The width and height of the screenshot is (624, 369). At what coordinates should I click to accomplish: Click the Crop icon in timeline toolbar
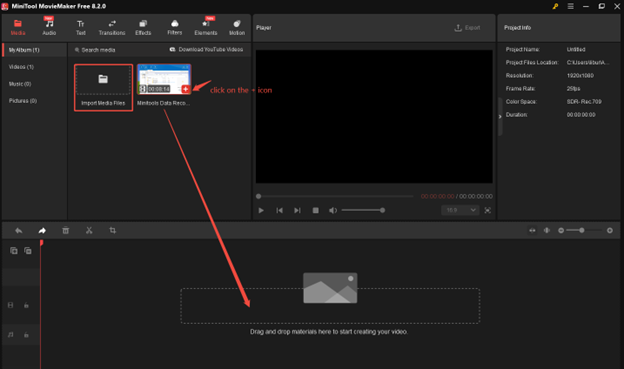click(113, 230)
